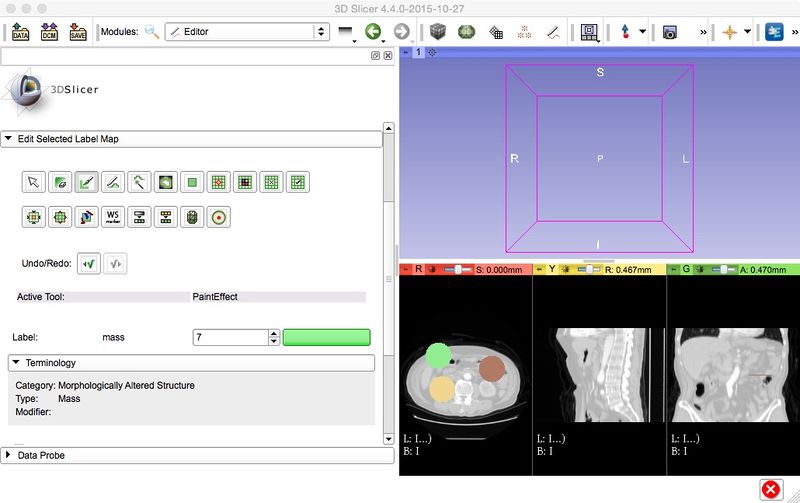The height and width of the screenshot is (503, 800).
Task: Click the Red slice offset slider
Action: [x=458, y=269]
